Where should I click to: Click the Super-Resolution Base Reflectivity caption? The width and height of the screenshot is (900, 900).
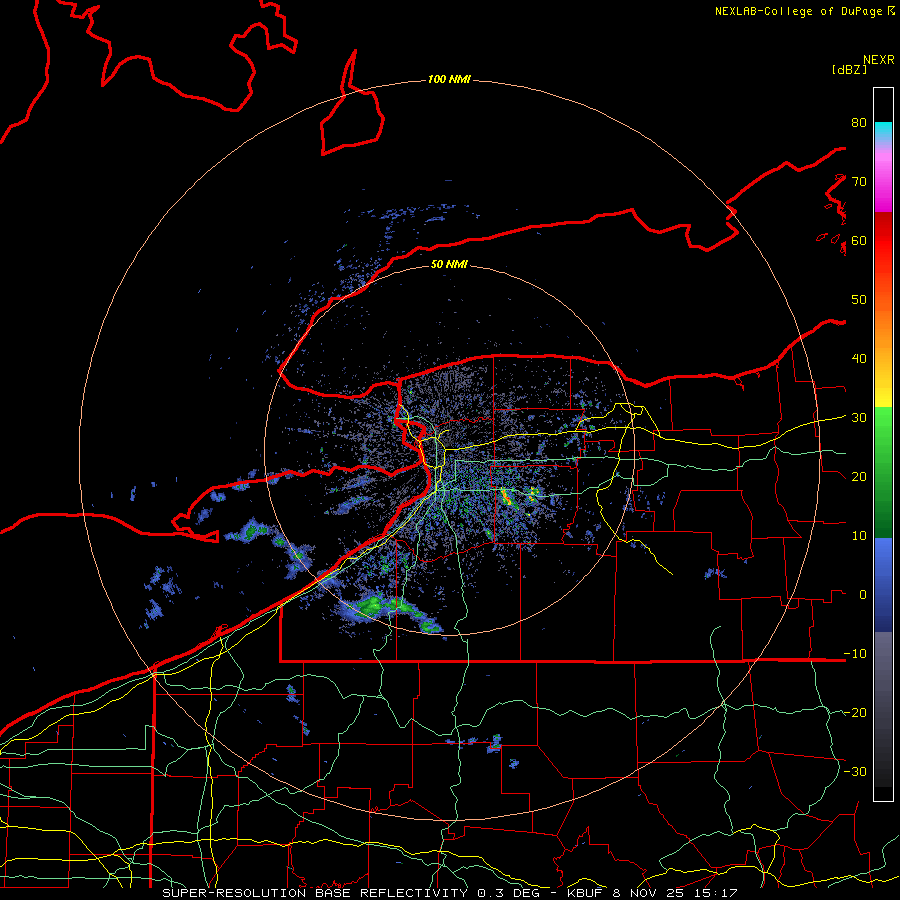pyautogui.click(x=449, y=893)
